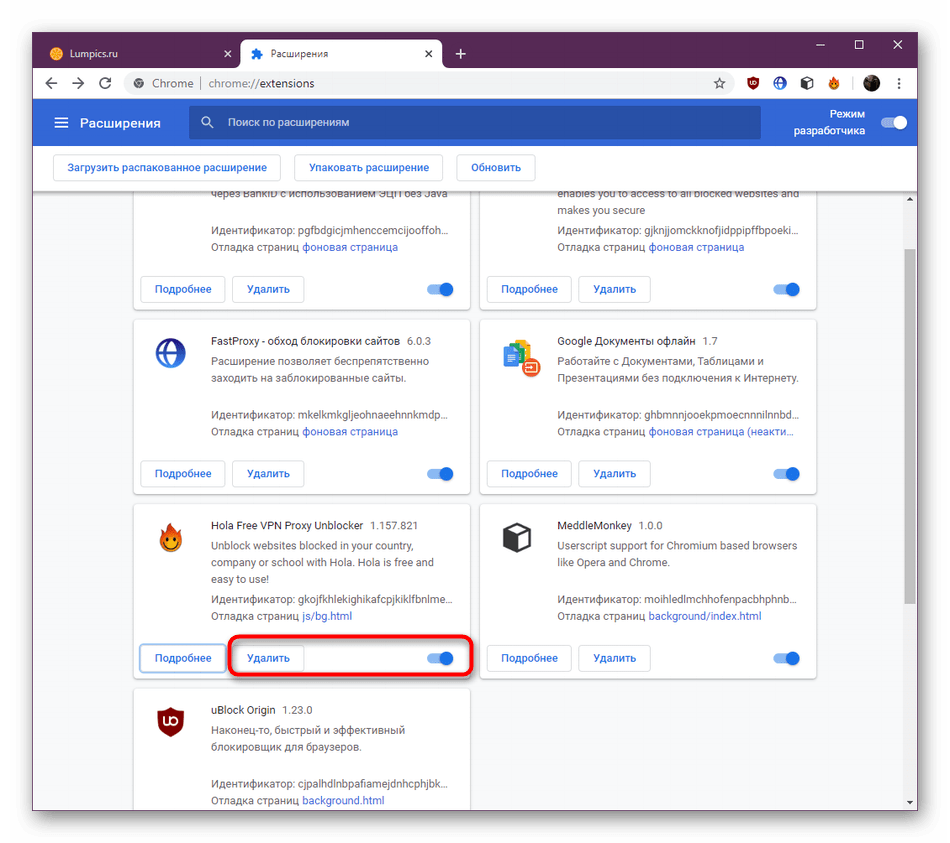Image resolution: width=950 pixels, height=843 pixels.
Task: Toggle Google Документы офлайн off
Action: click(x=786, y=473)
